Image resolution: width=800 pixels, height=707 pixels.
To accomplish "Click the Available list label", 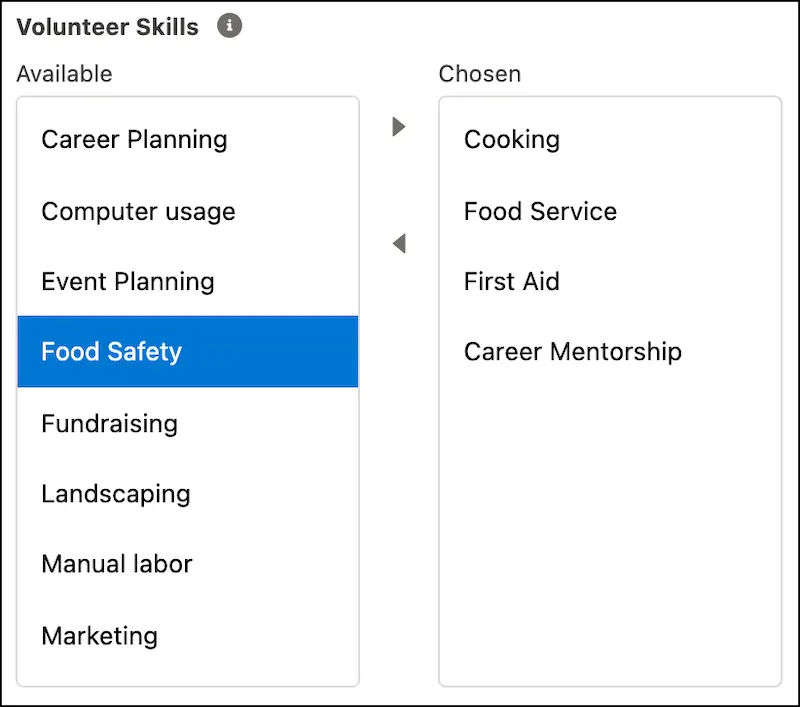I will click(x=64, y=74).
